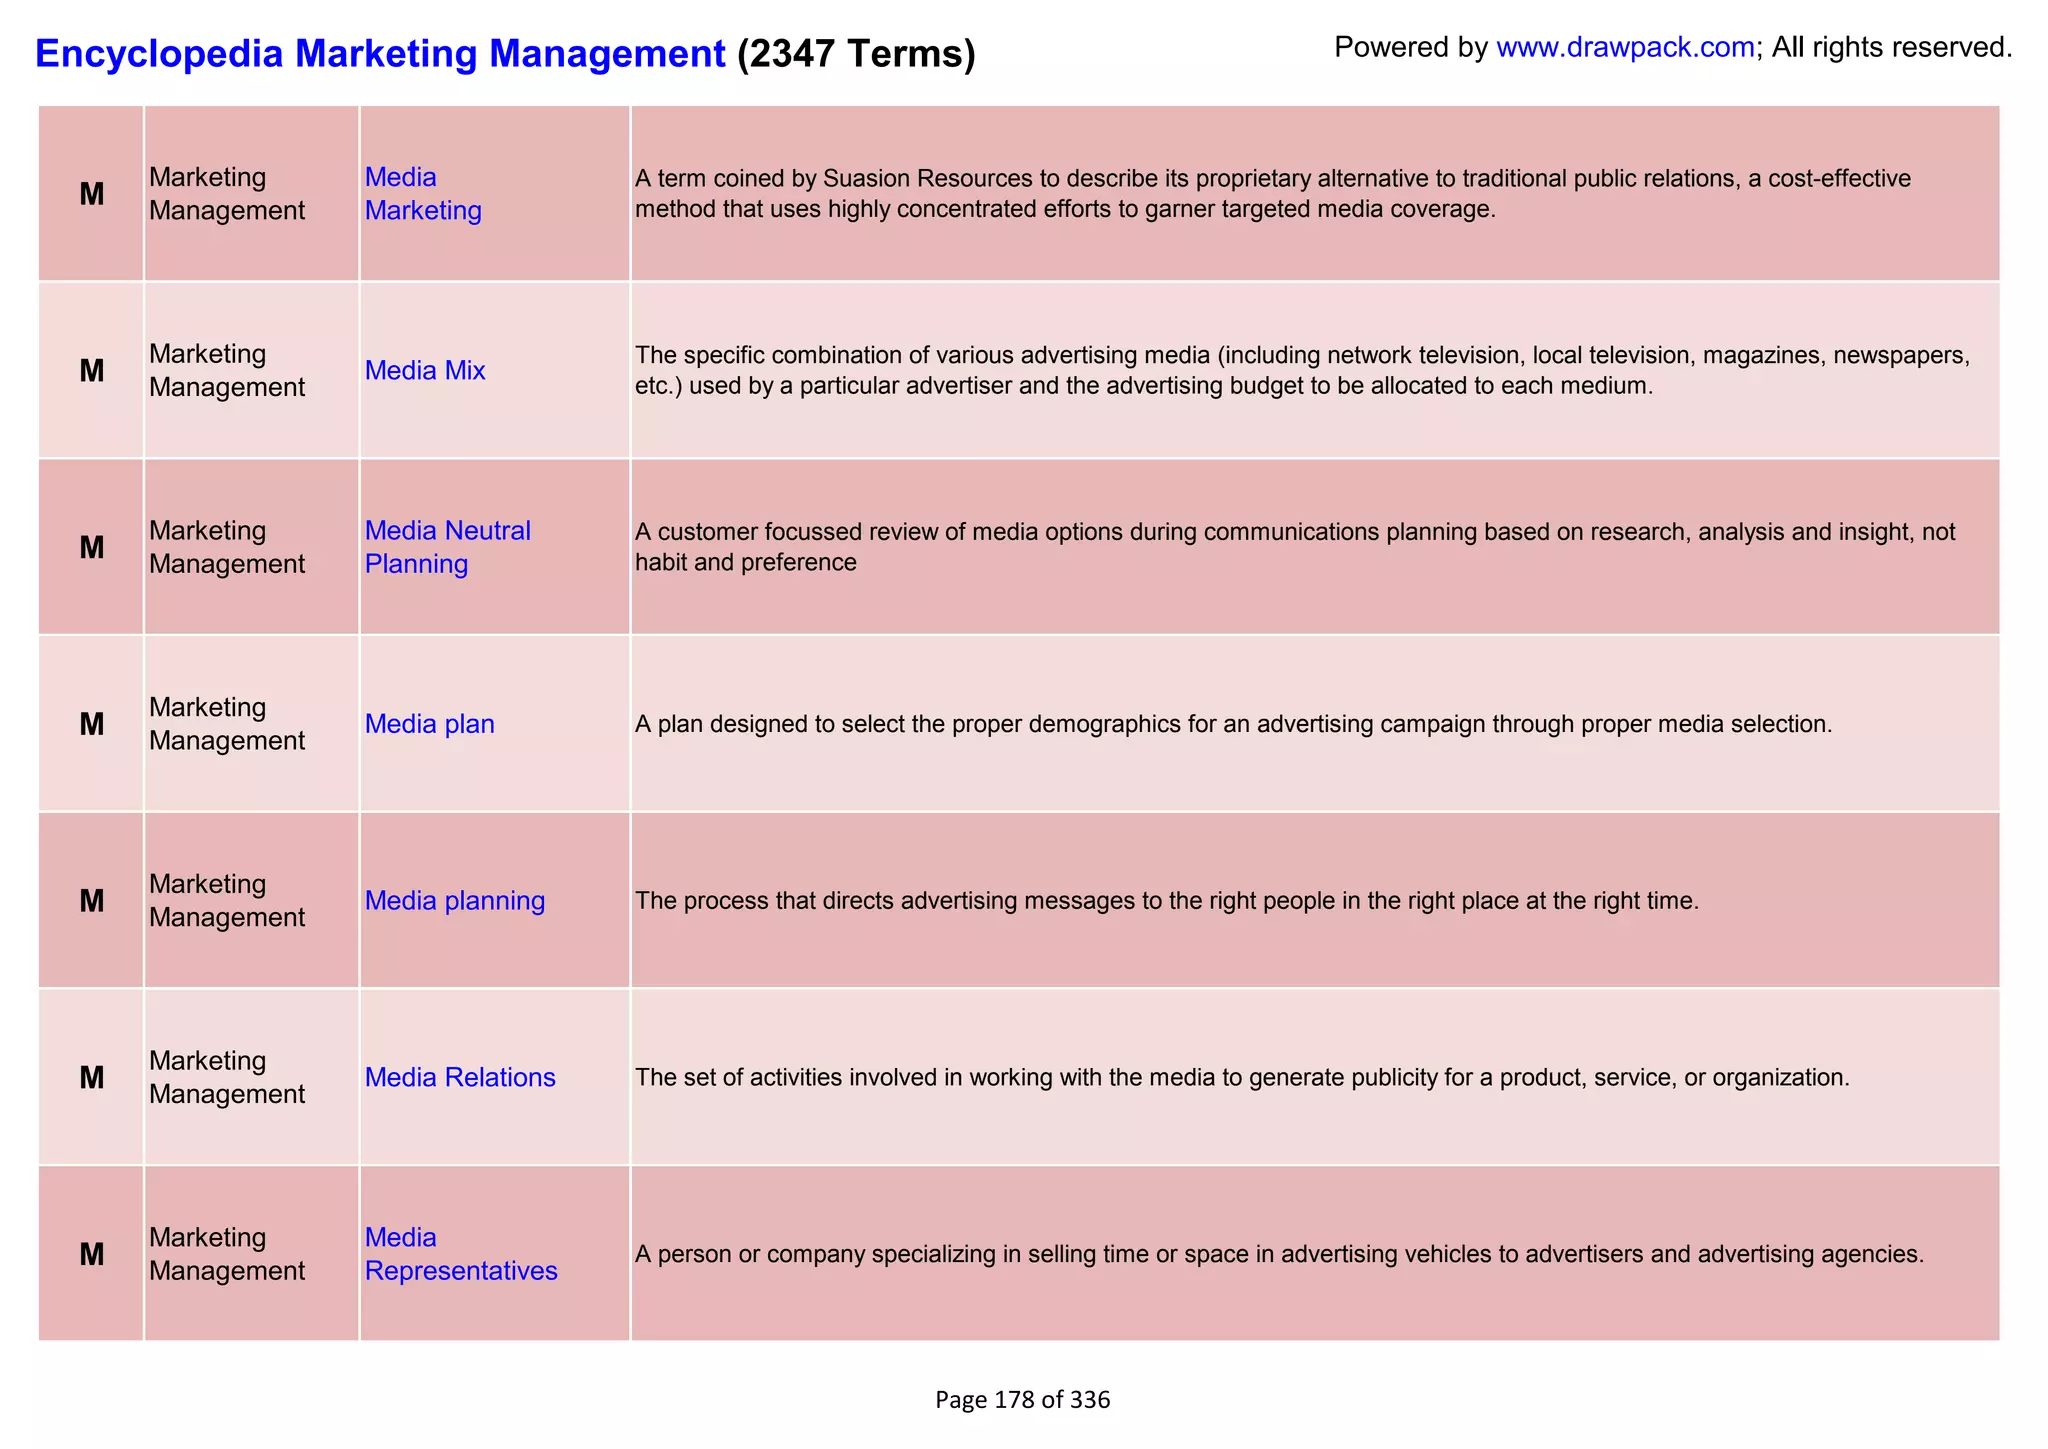Click the letter M in Media Mix row
This screenshot has height=1449, width=2048.
click(x=92, y=371)
